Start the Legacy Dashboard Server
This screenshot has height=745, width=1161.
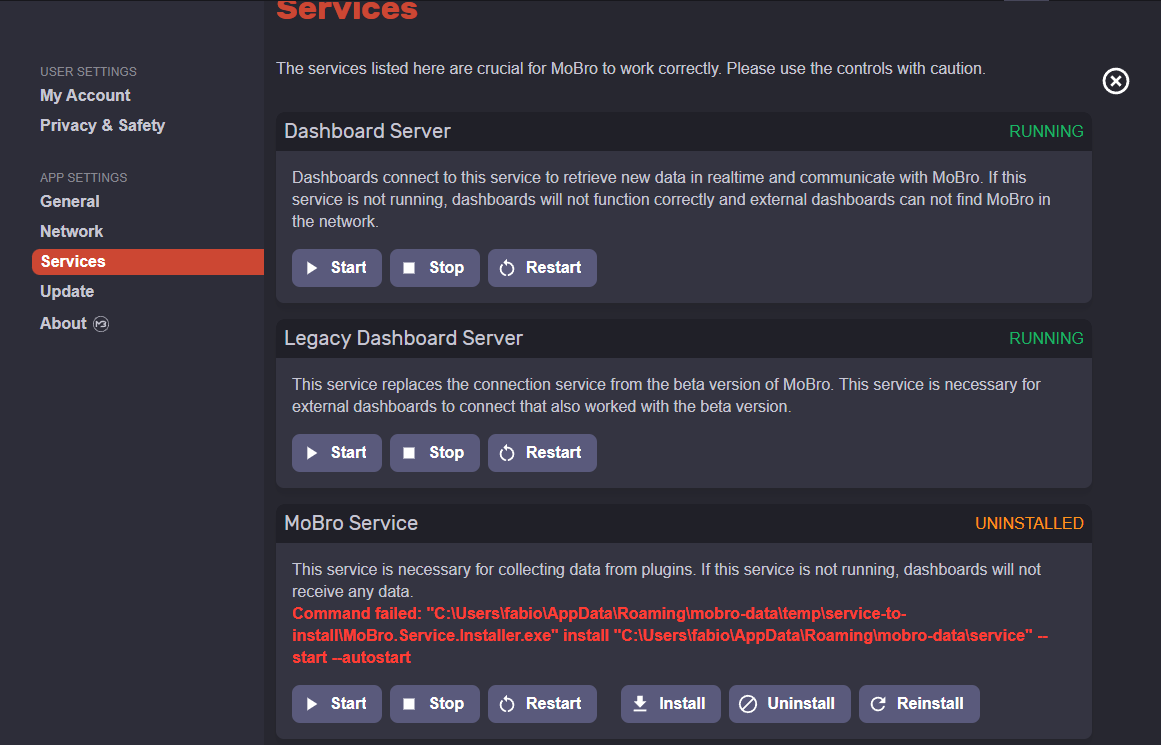[x=337, y=452]
